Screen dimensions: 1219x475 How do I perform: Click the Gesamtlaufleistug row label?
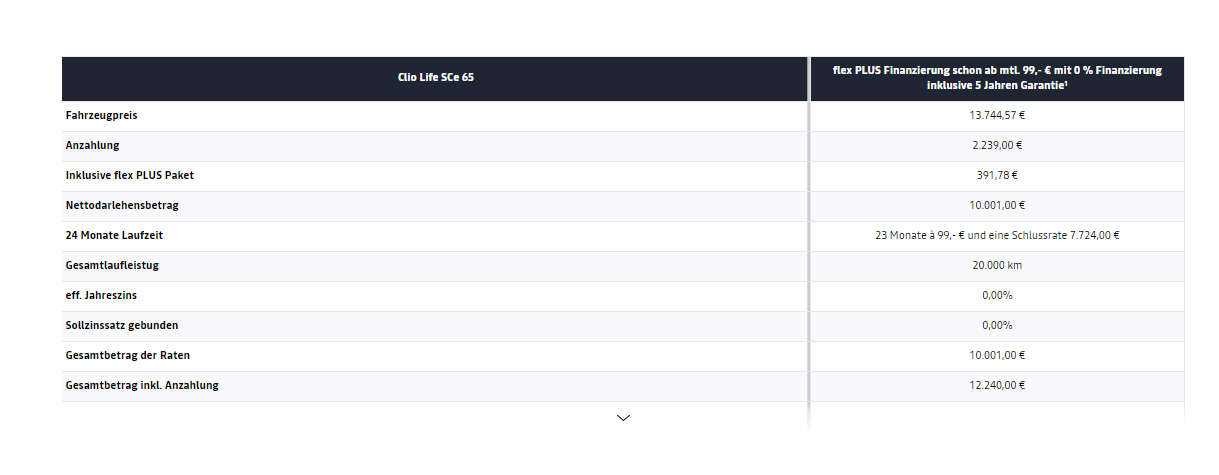pyautogui.click(x=113, y=266)
